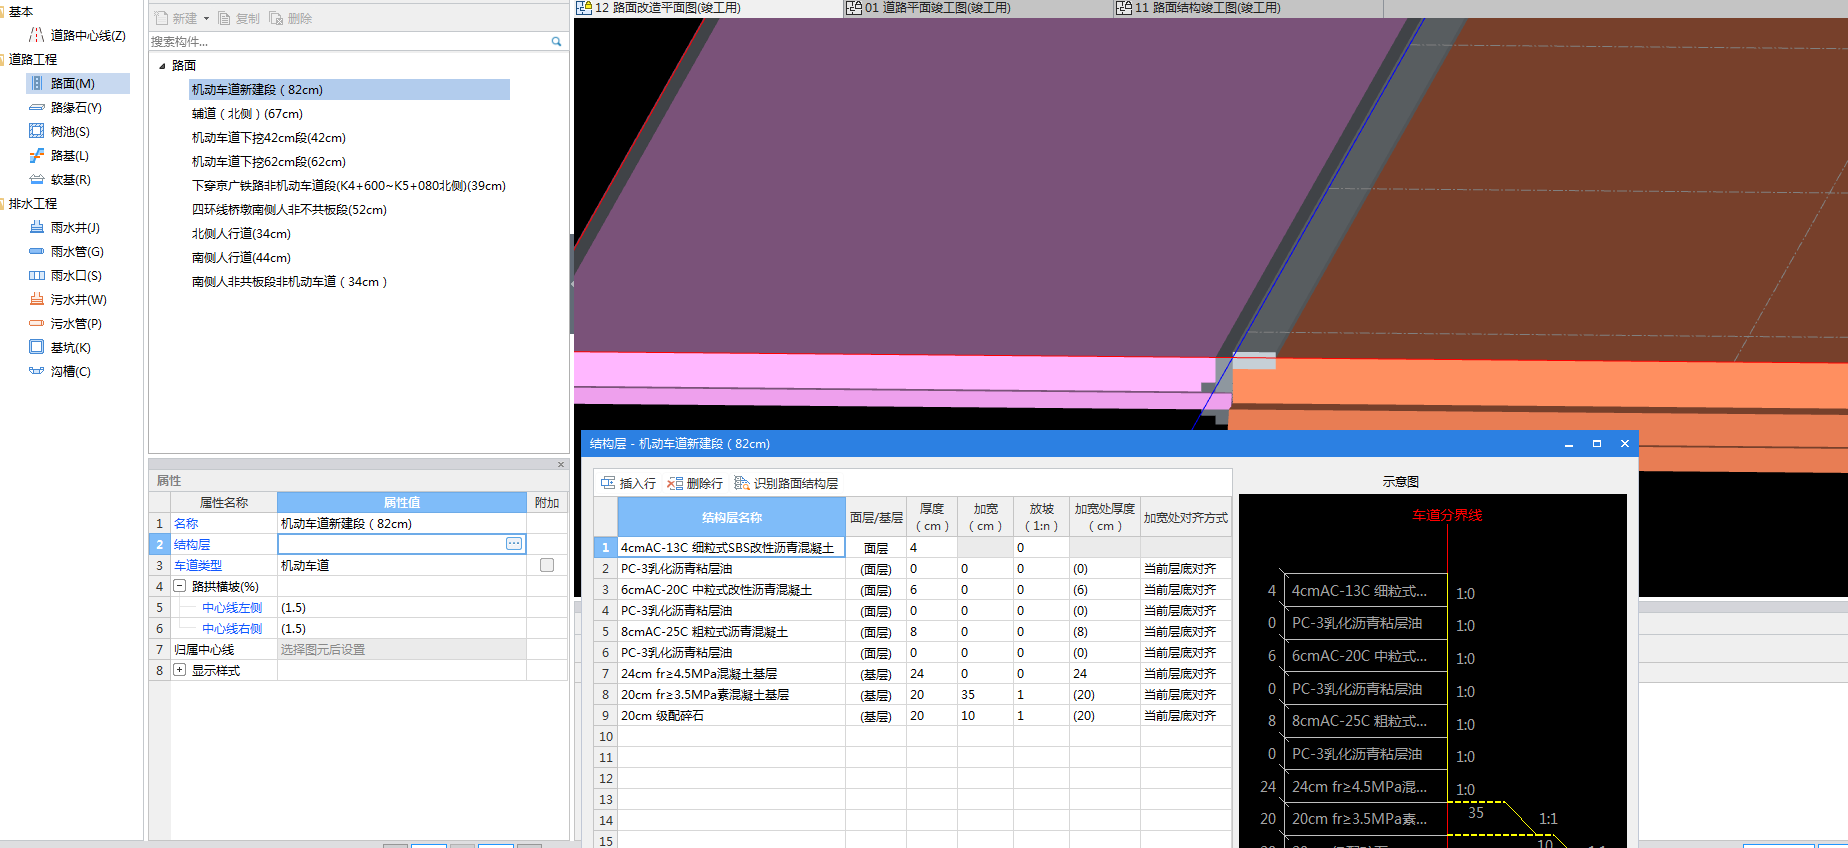Click 车道类型 value 机动车道
The image size is (1848, 848).
402,565
